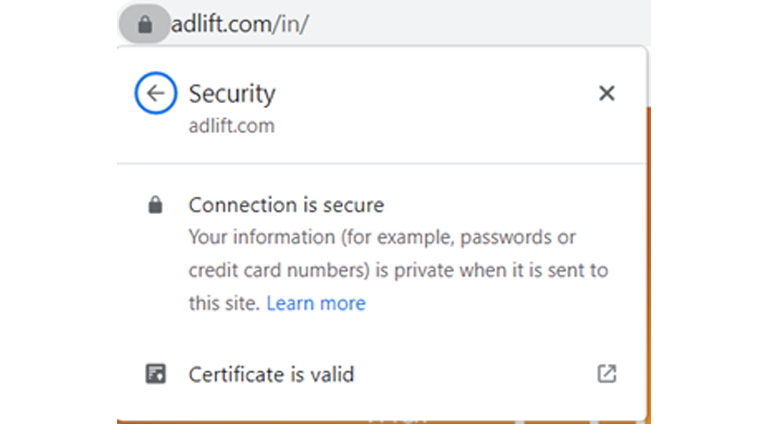Click the text line credit card numbers
The height and width of the screenshot is (424, 768).
point(279,270)
